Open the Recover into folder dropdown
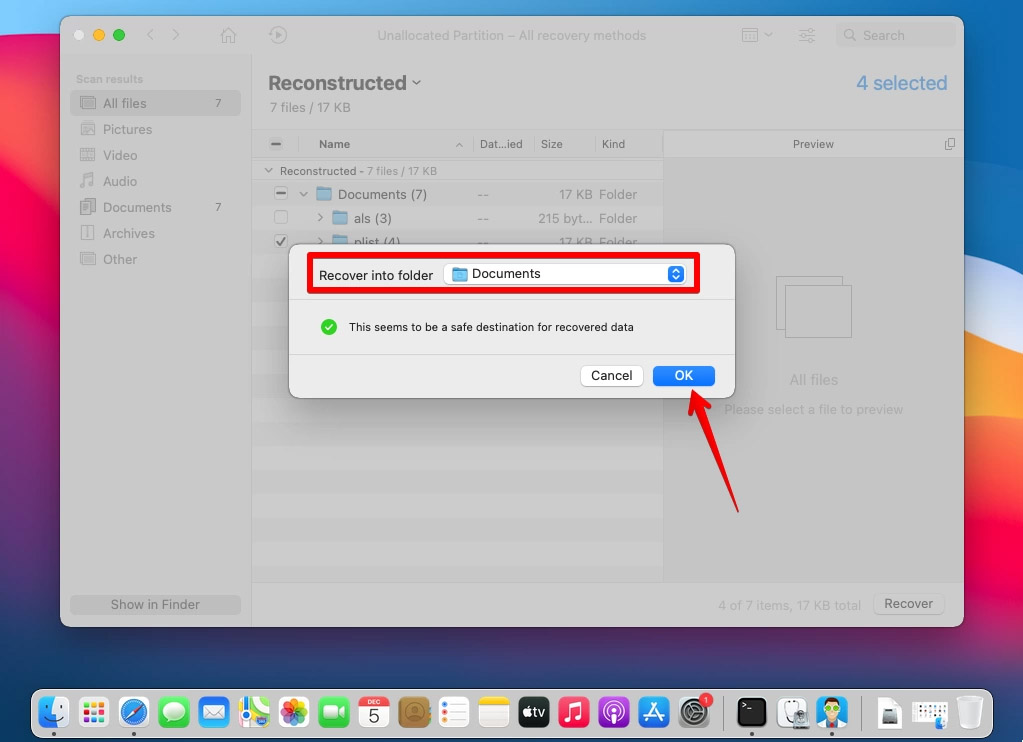This screenshot has height=742, width=1023. pyautogui.click(x=564, y=274)
